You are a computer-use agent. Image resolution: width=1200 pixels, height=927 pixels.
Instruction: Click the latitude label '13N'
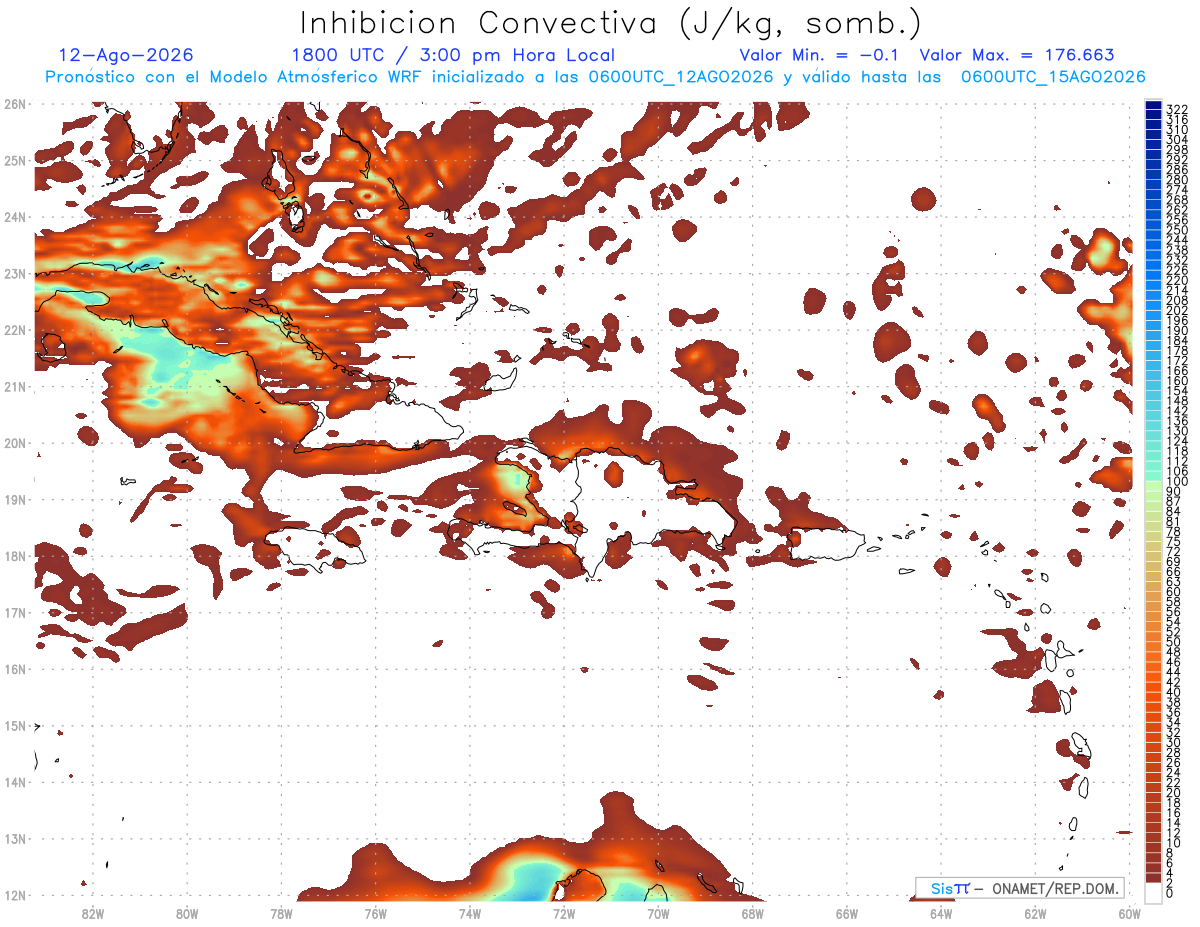pos(15,839)
